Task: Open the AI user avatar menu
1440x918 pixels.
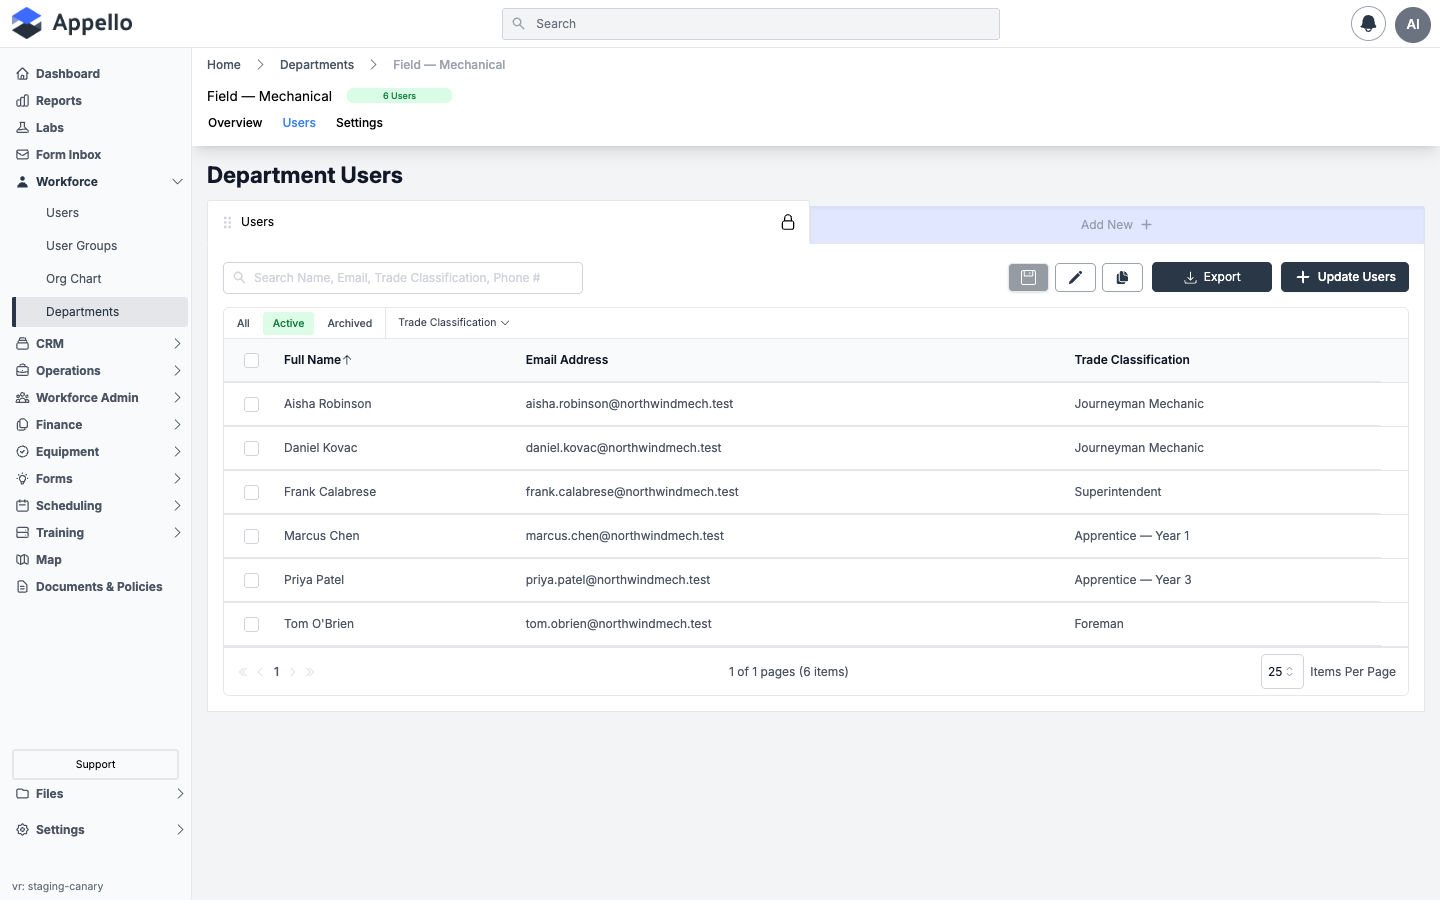Action: 1413,24
